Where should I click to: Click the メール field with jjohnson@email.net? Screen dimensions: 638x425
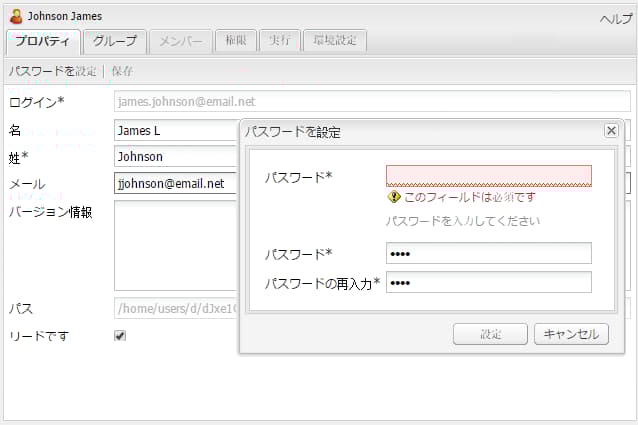[x=176, y=183]
